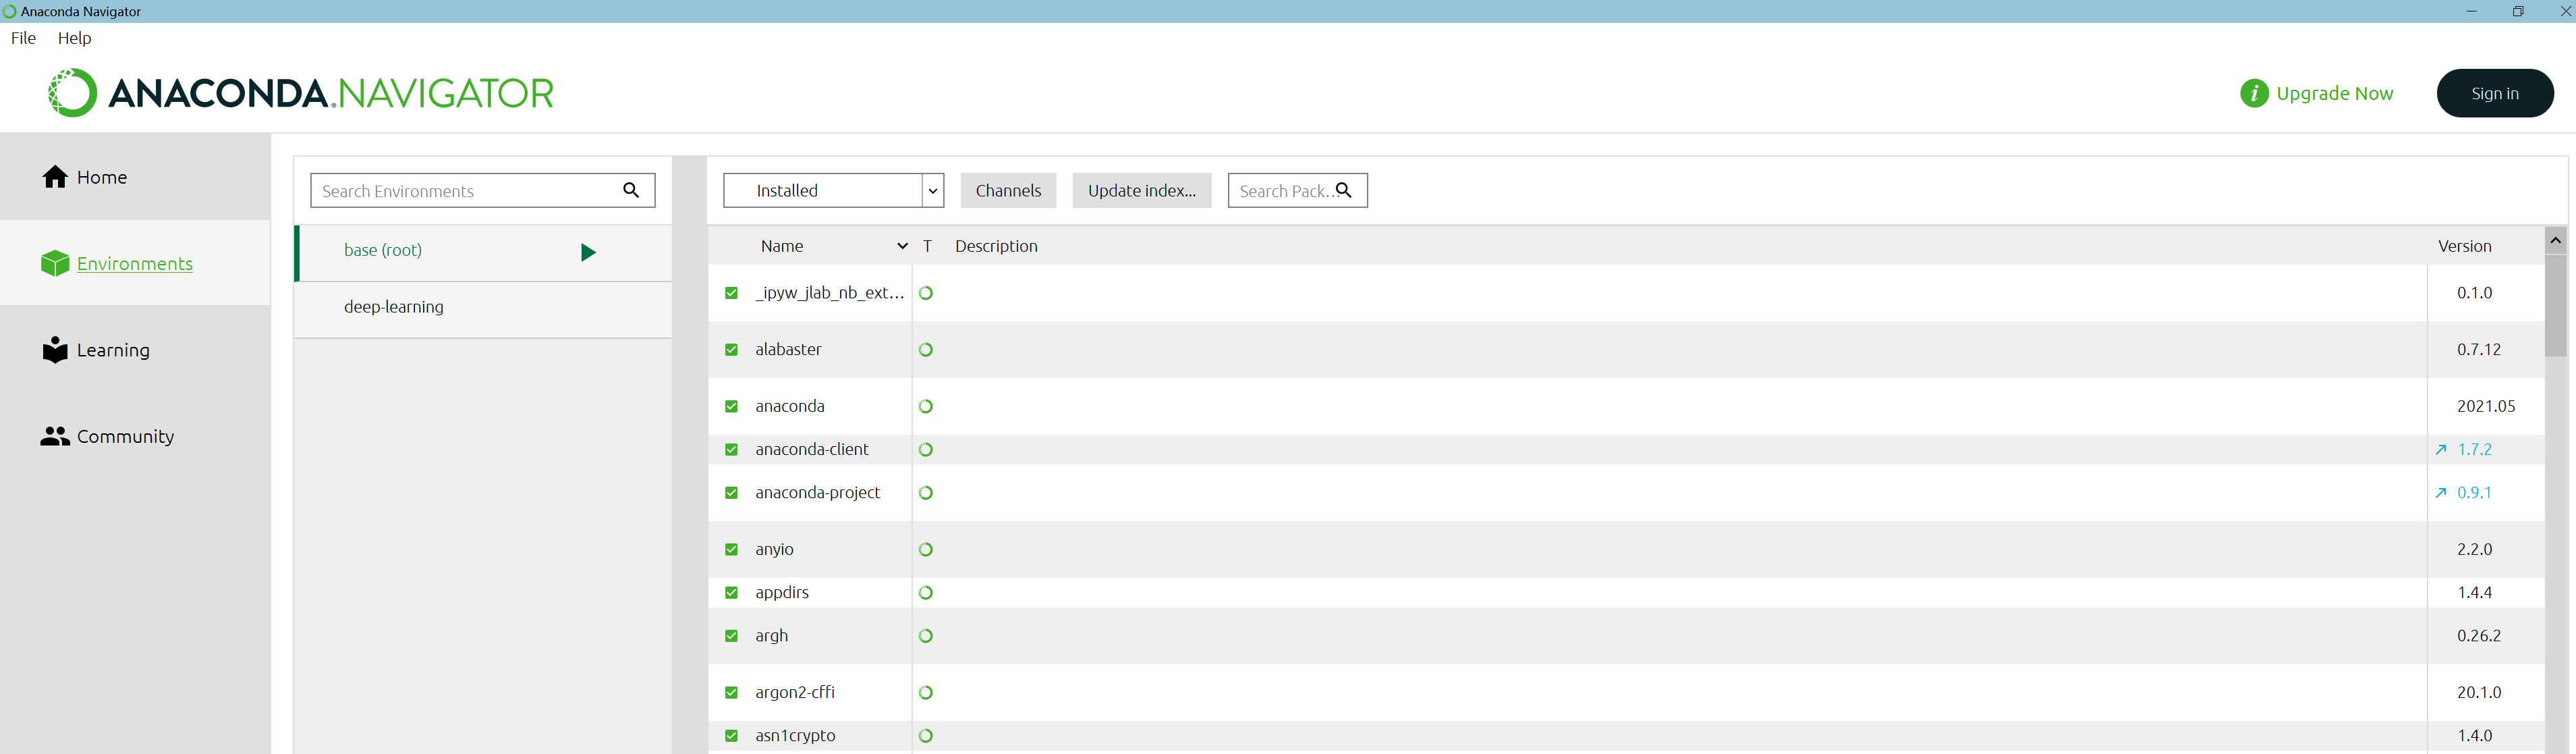This screenshot has height=754, width=2576.
Task: Click the anaconda package type circle icon
Action: (926, 406)
